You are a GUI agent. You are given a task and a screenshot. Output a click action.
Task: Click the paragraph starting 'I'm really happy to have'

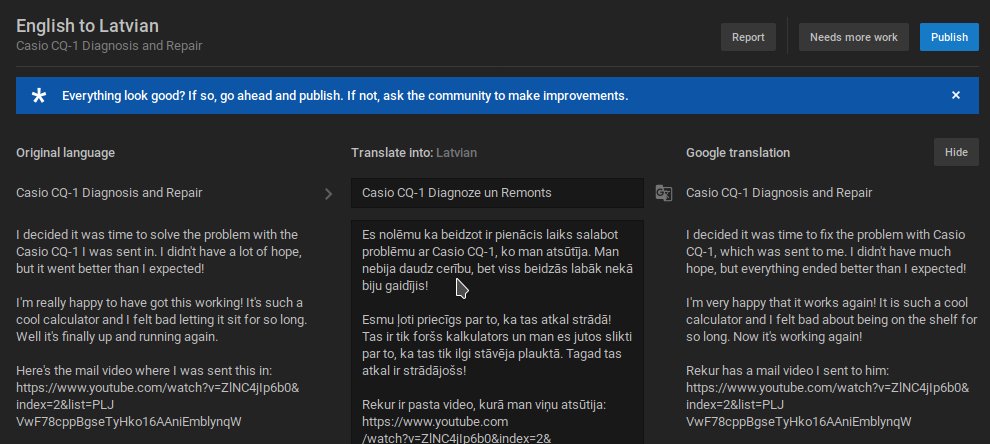(x=162, y=320)
